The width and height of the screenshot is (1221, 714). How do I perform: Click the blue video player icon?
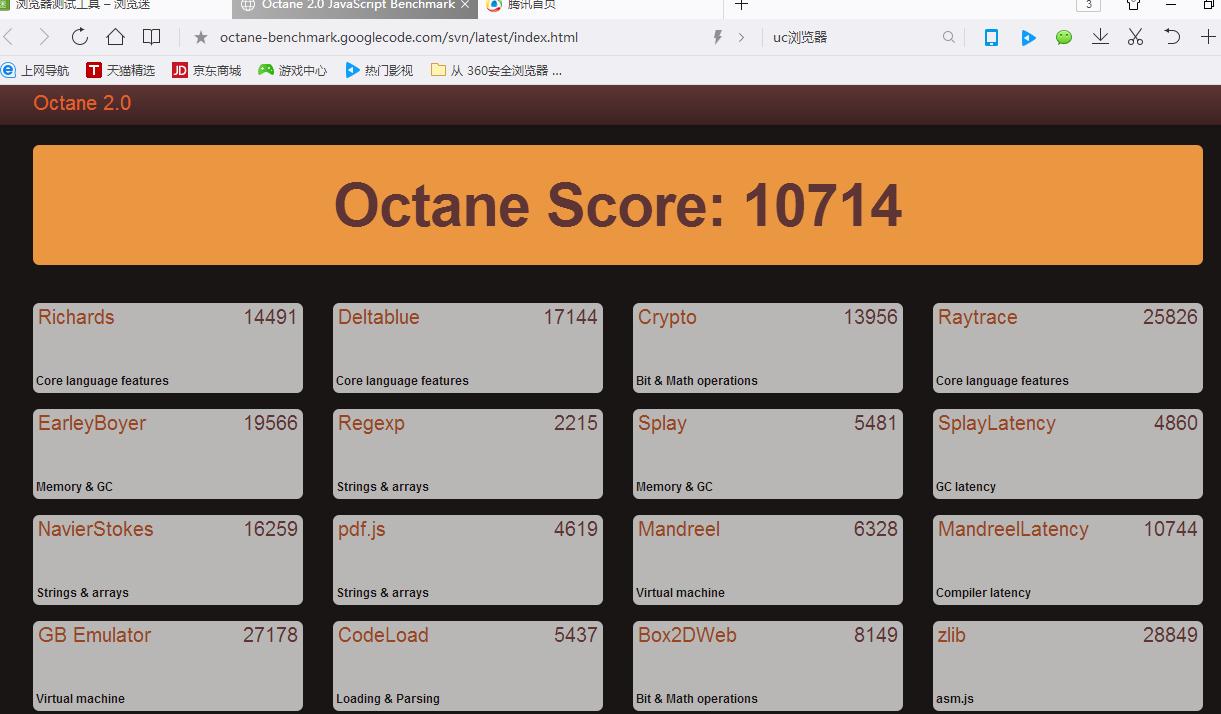1028,37
